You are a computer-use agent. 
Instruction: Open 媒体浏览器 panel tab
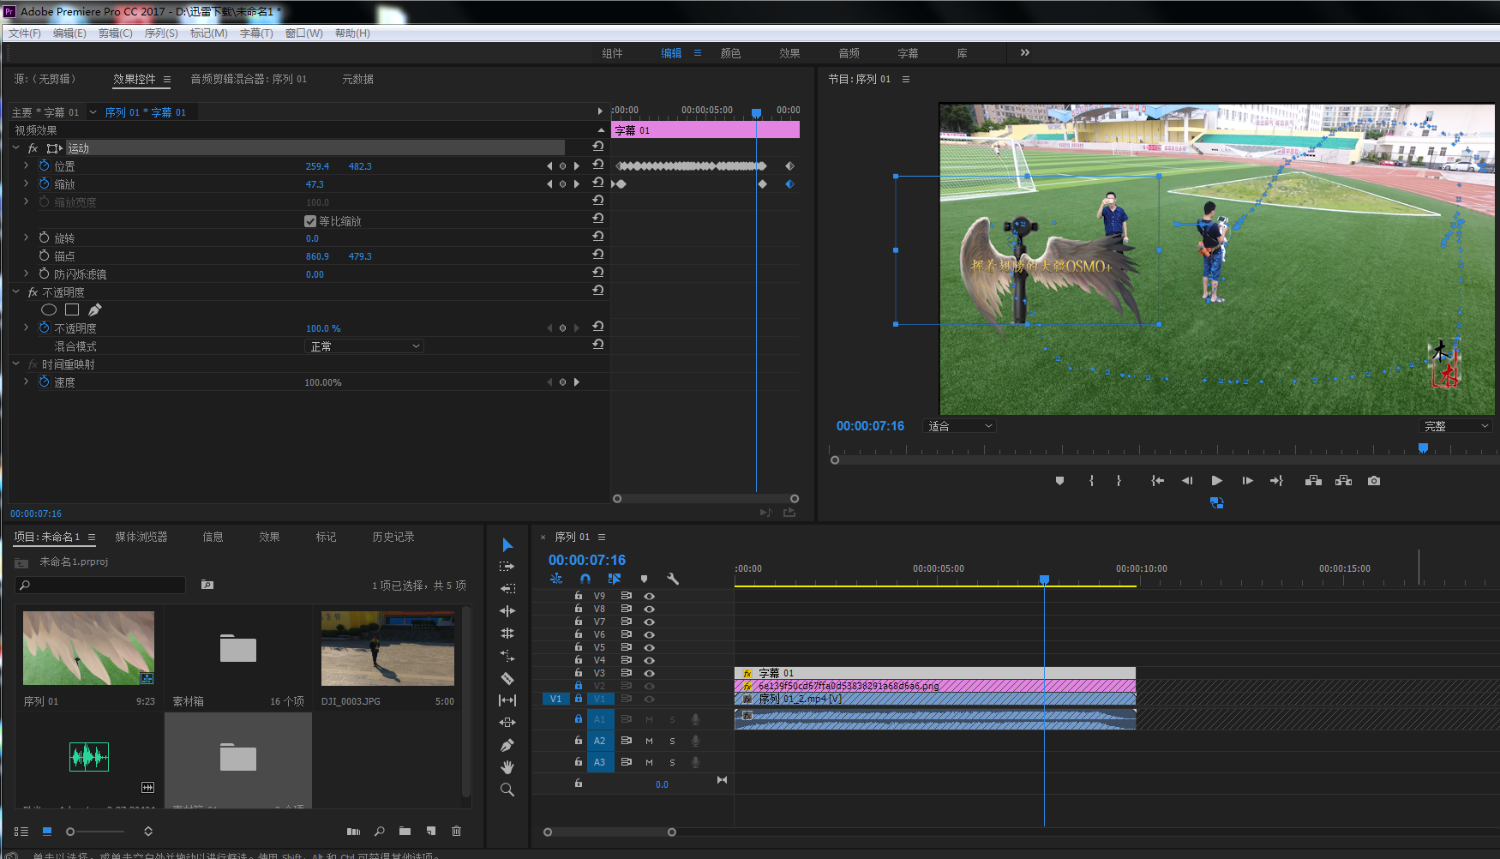point(141,537)
